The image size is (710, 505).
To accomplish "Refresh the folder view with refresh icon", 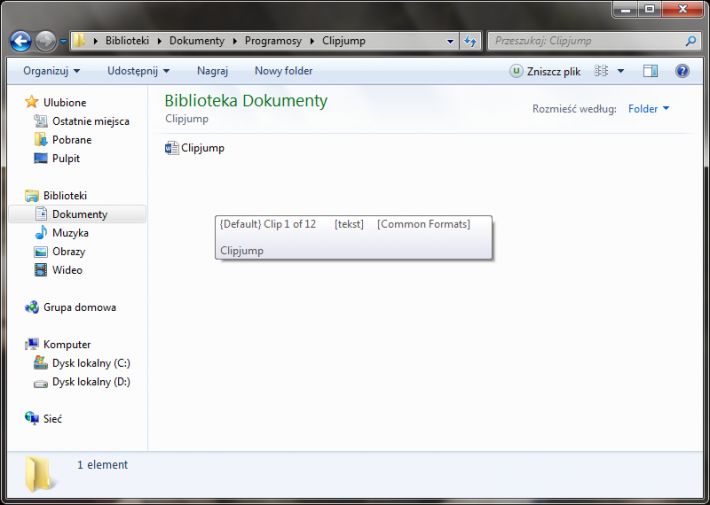I will tap(470, 41).
